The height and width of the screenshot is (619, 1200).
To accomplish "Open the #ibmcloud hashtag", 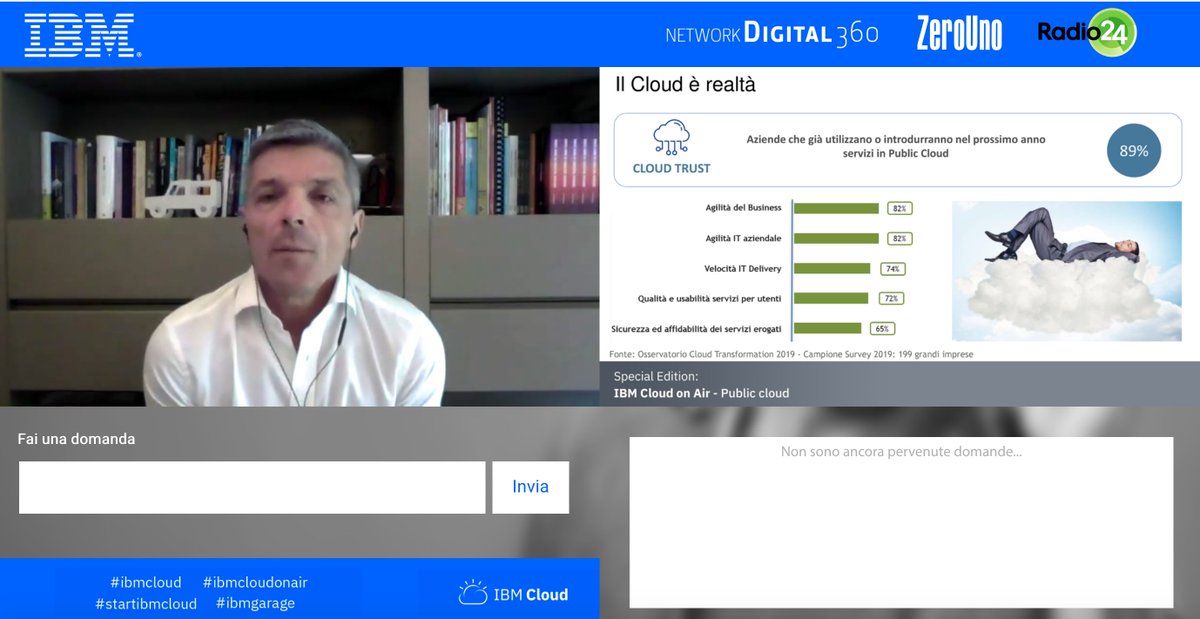I will tap(146, 582).
